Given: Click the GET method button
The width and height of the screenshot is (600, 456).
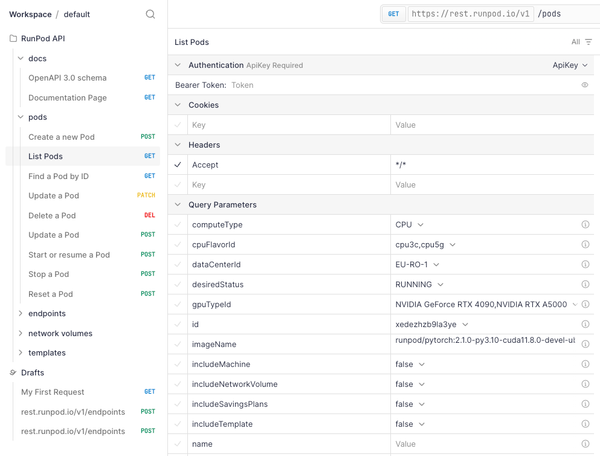Looking at the screenshot, I should point(393,14).
